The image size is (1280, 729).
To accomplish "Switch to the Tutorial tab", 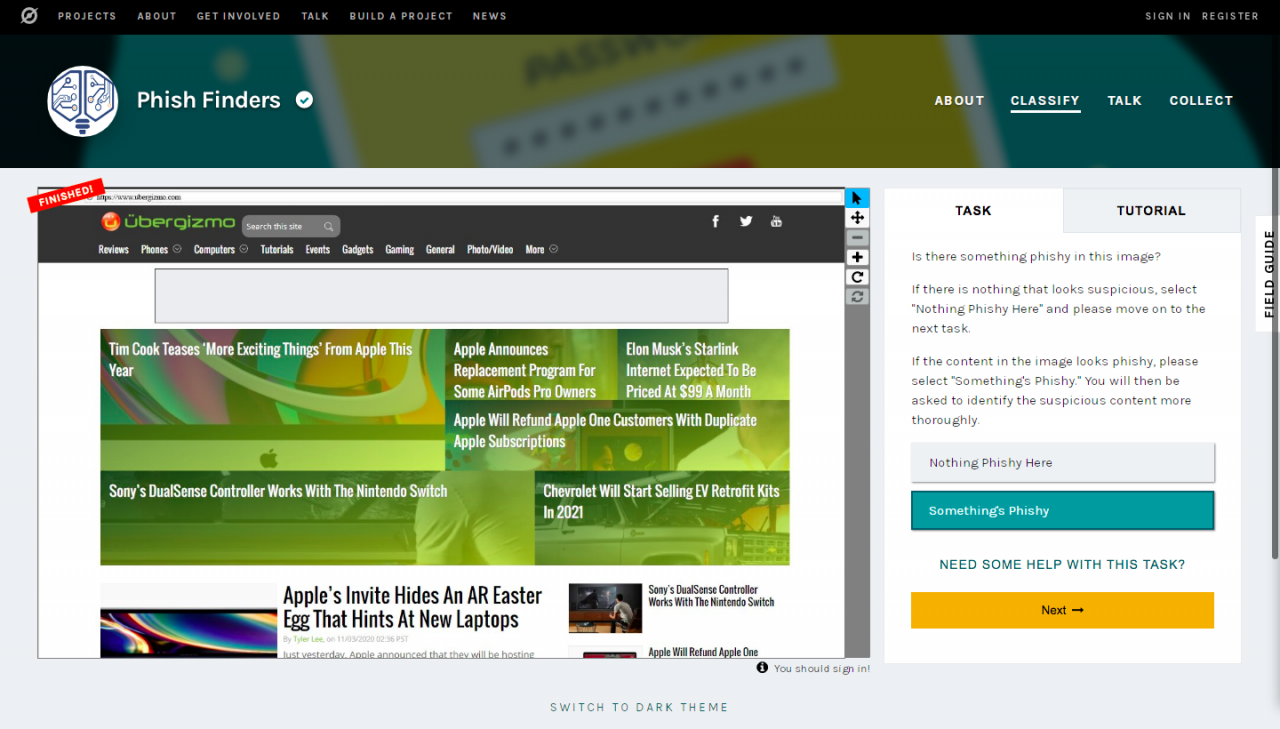I will point(1151,210).
